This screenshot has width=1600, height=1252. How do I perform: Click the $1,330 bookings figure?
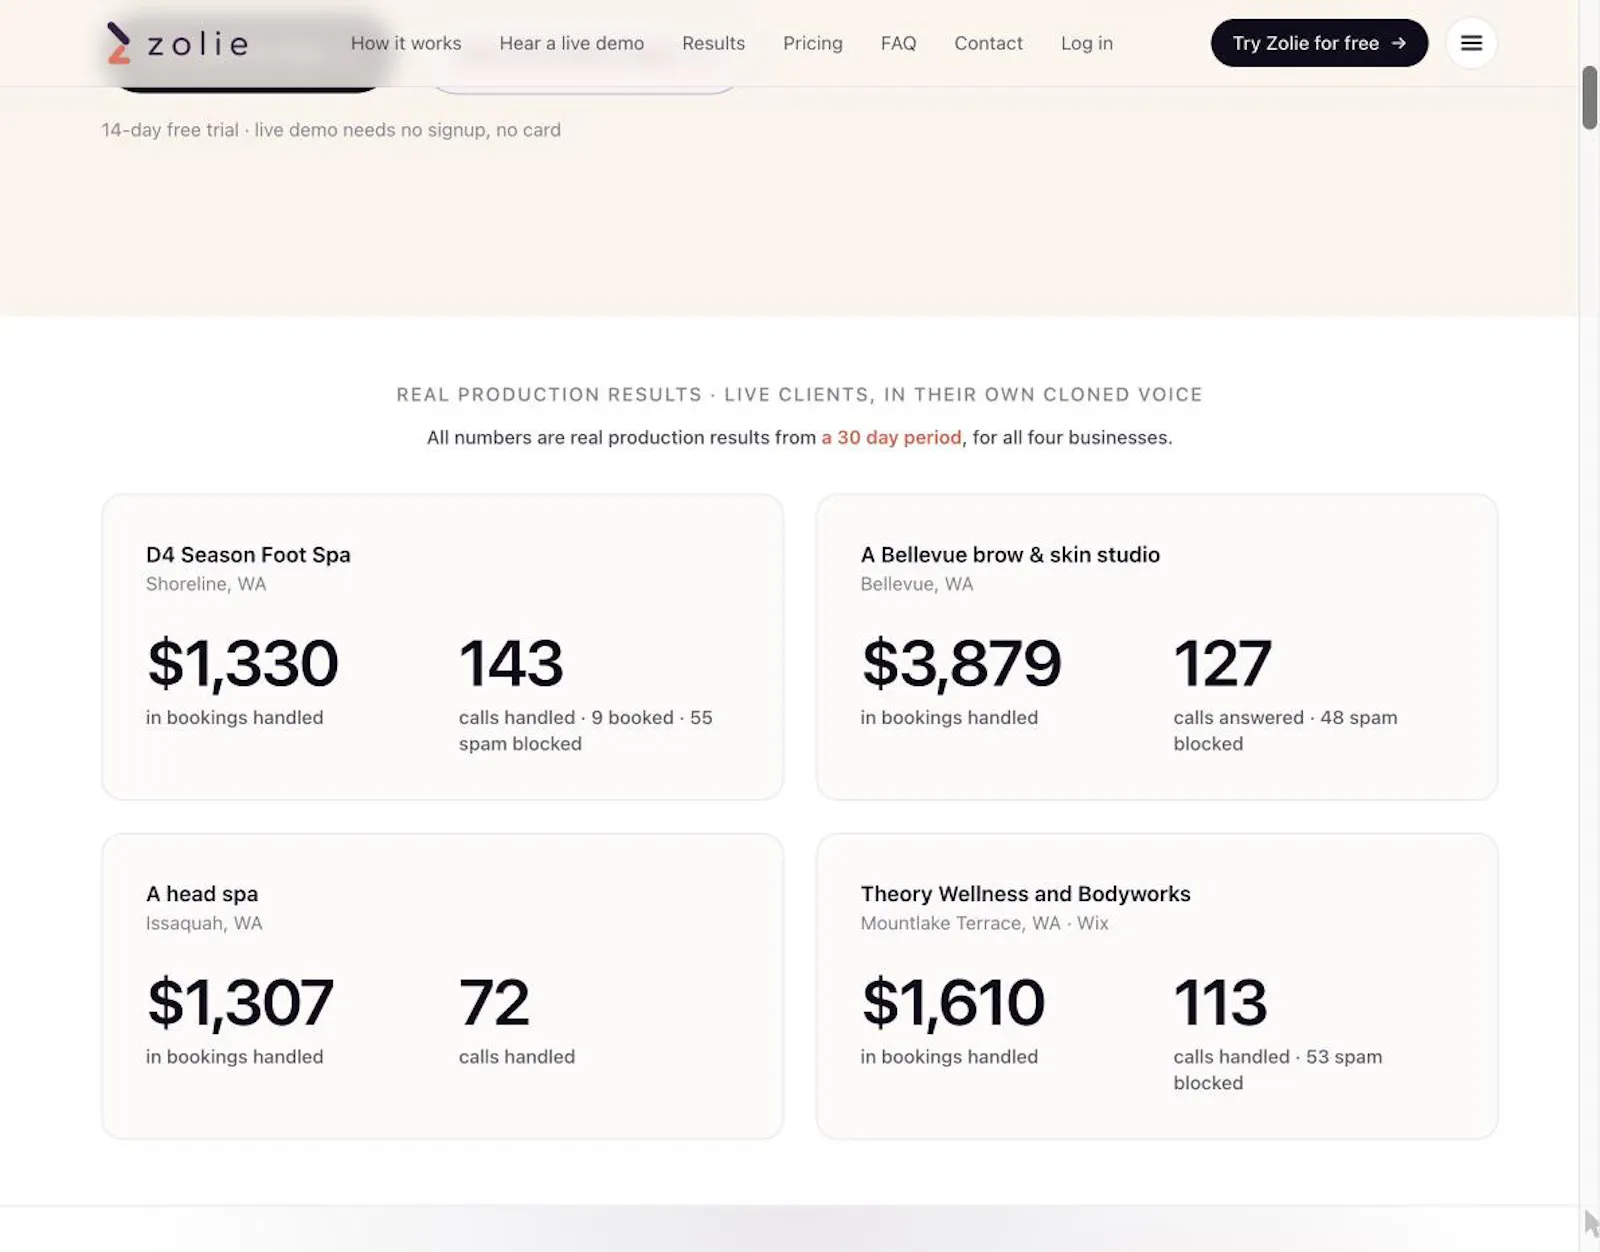pos(243,663)
